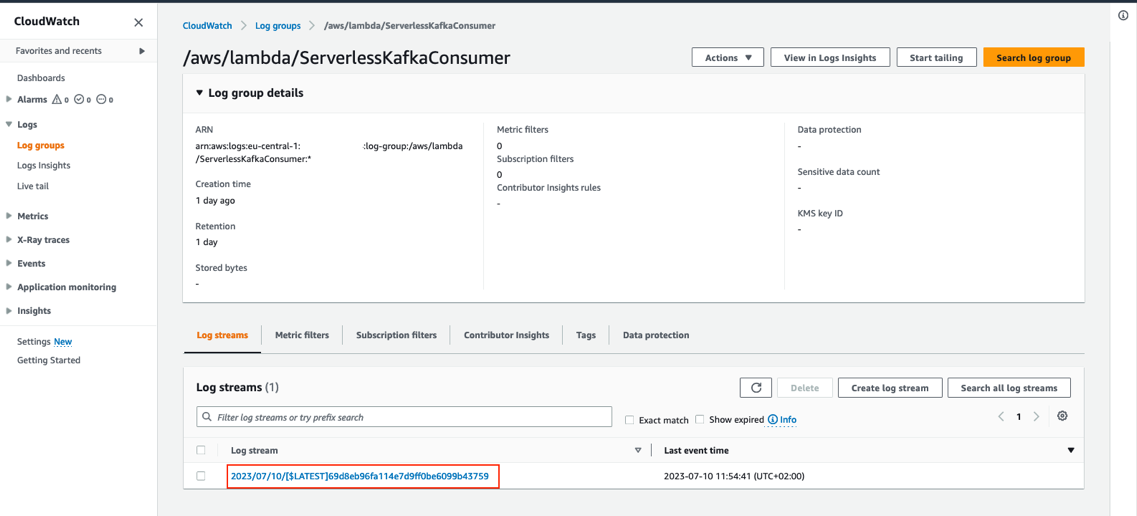Select the 2023/07/10 log stream checkbox
This screenshot has height=516, width=1137.
pos(201,476)
